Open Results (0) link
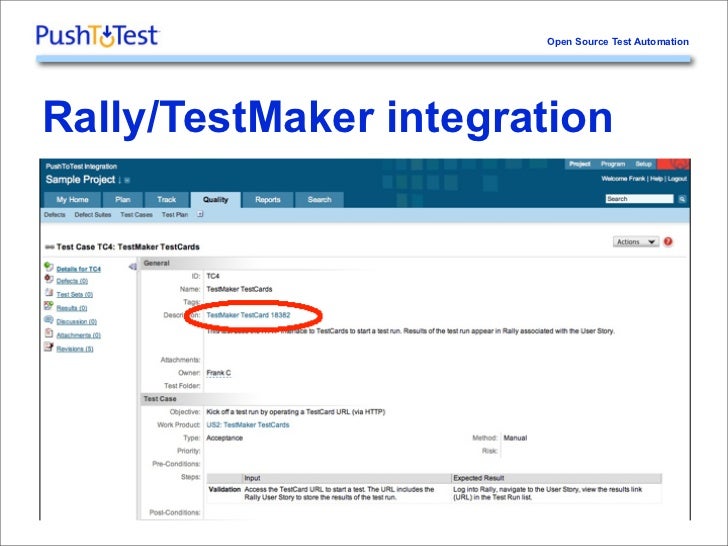This screenshot has height=546, width=728. pyautogui.click(x=72, y=308)
